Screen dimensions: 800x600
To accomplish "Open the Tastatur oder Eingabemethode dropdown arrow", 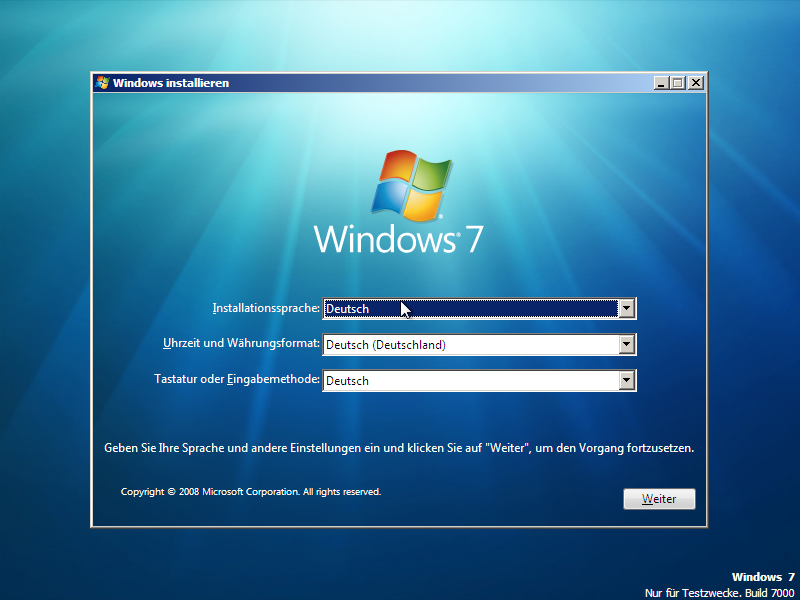I will click(627, 381).
